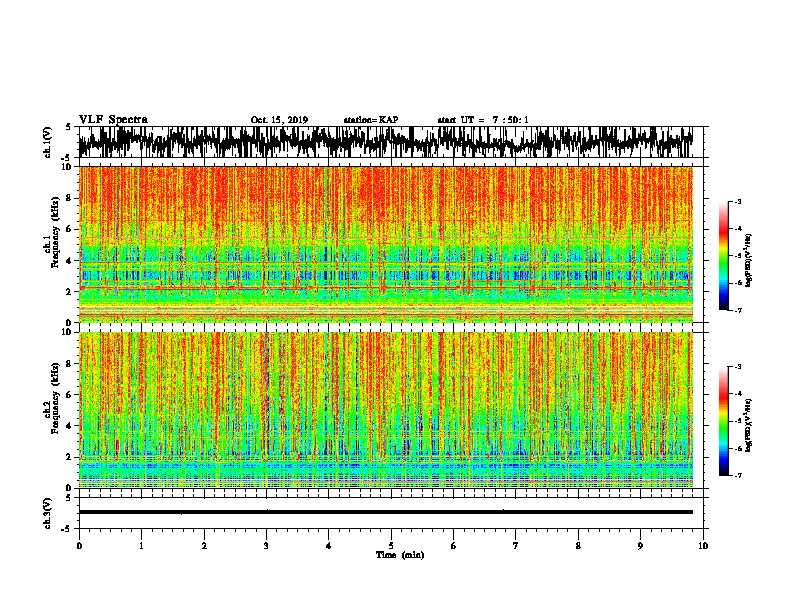Image resolution: width=792 pixels, height=612 pixels.
Task: Select the "ch.1(V)" axis label
Action: pyautogui.click(x=48, y=142)
